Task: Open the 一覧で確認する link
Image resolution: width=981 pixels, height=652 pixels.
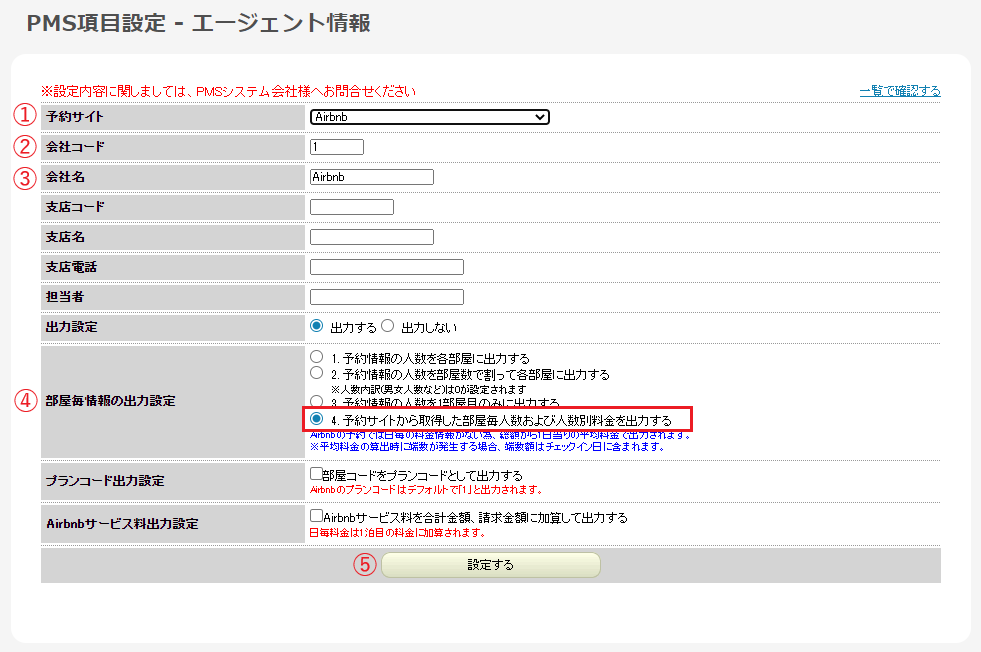Action: point(899,91)
